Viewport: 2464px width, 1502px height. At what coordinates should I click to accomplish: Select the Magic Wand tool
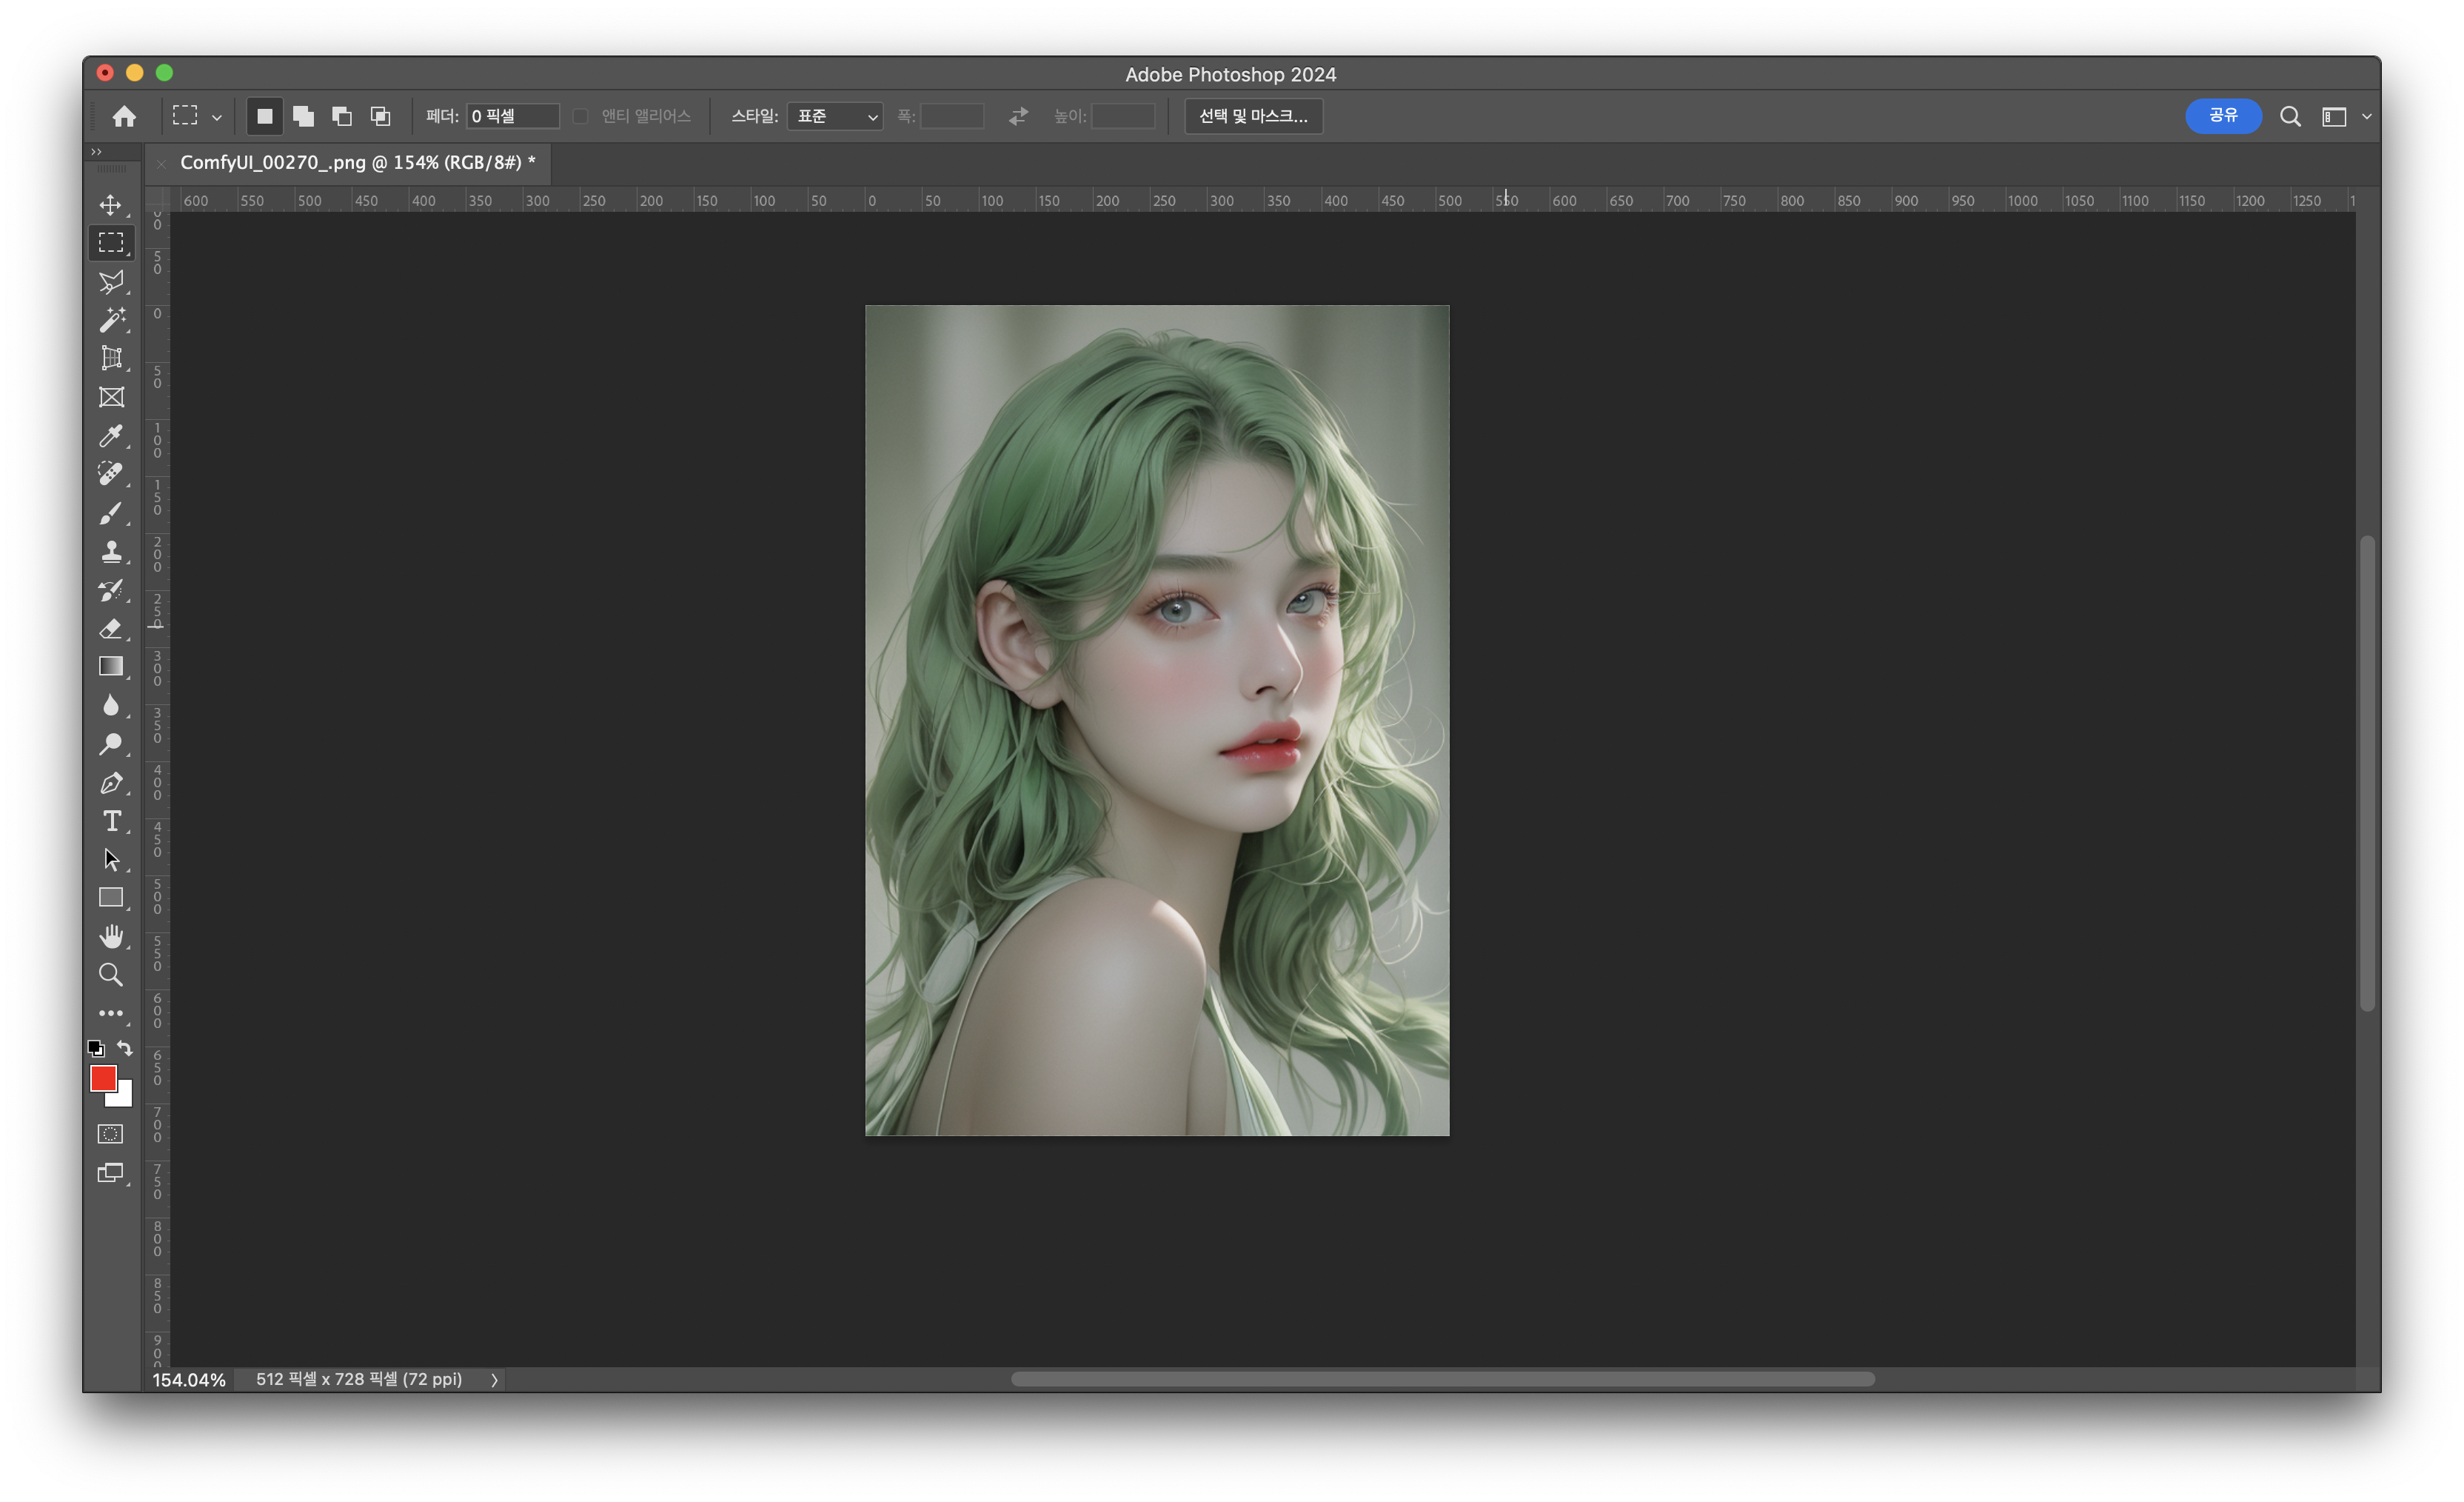[111, 320]
